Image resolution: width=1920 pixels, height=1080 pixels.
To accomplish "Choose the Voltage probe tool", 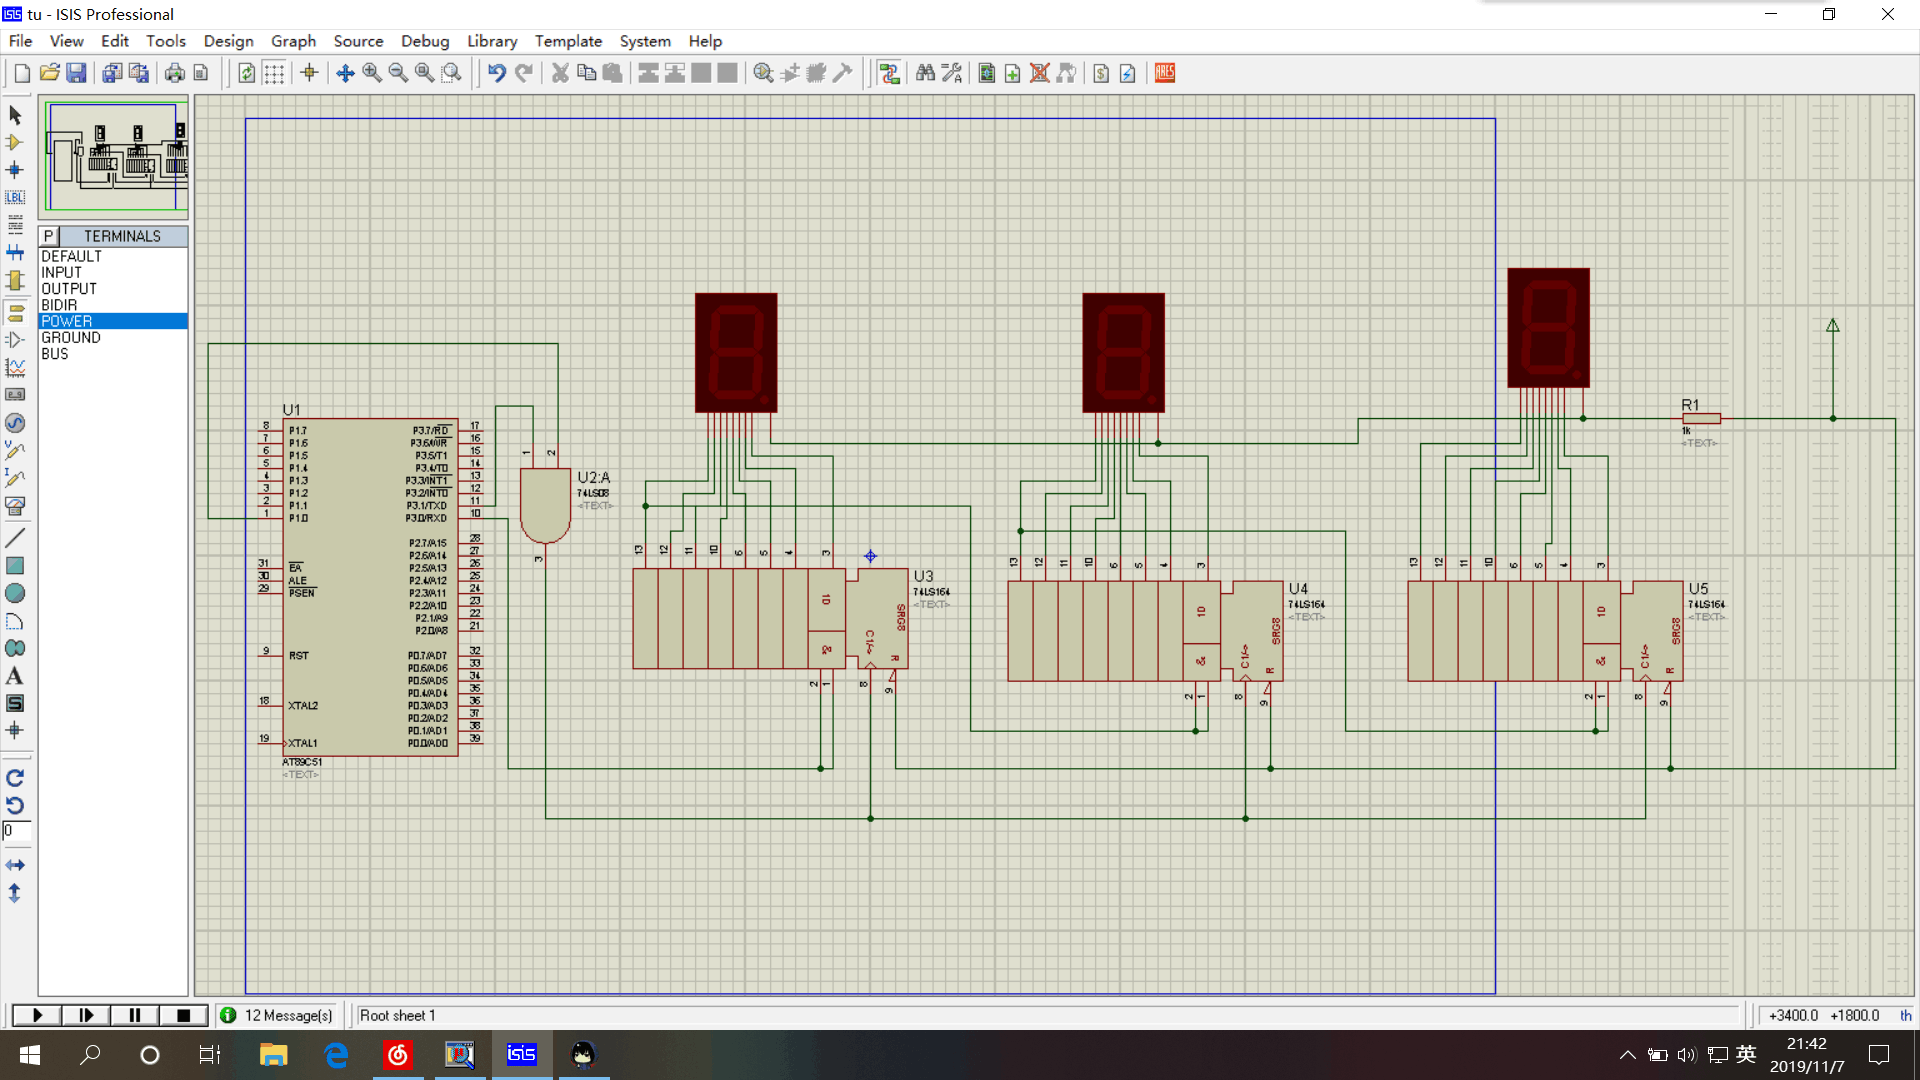I will tap(15, 450).
